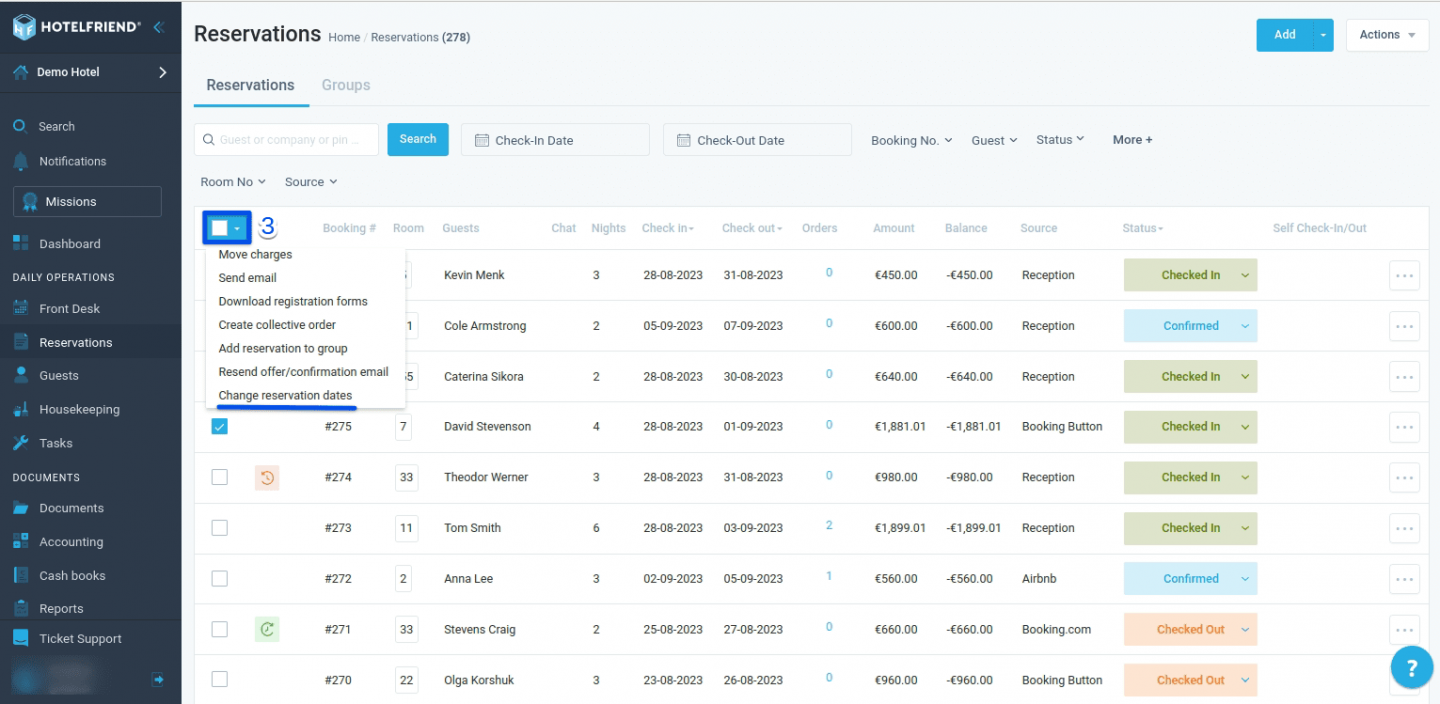Select Send email menu item
1440x704 pixels.
coord(247,278)
